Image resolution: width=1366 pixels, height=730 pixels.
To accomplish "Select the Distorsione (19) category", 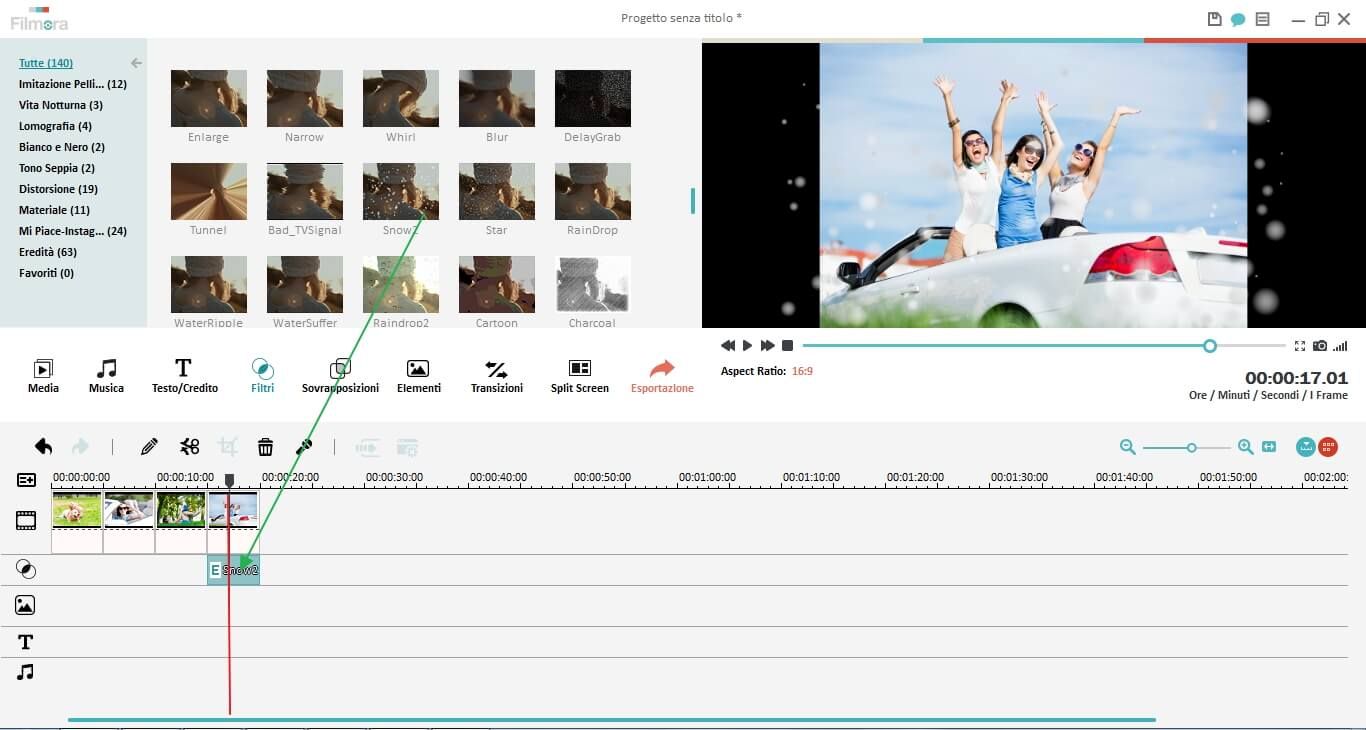I will 59,189.
